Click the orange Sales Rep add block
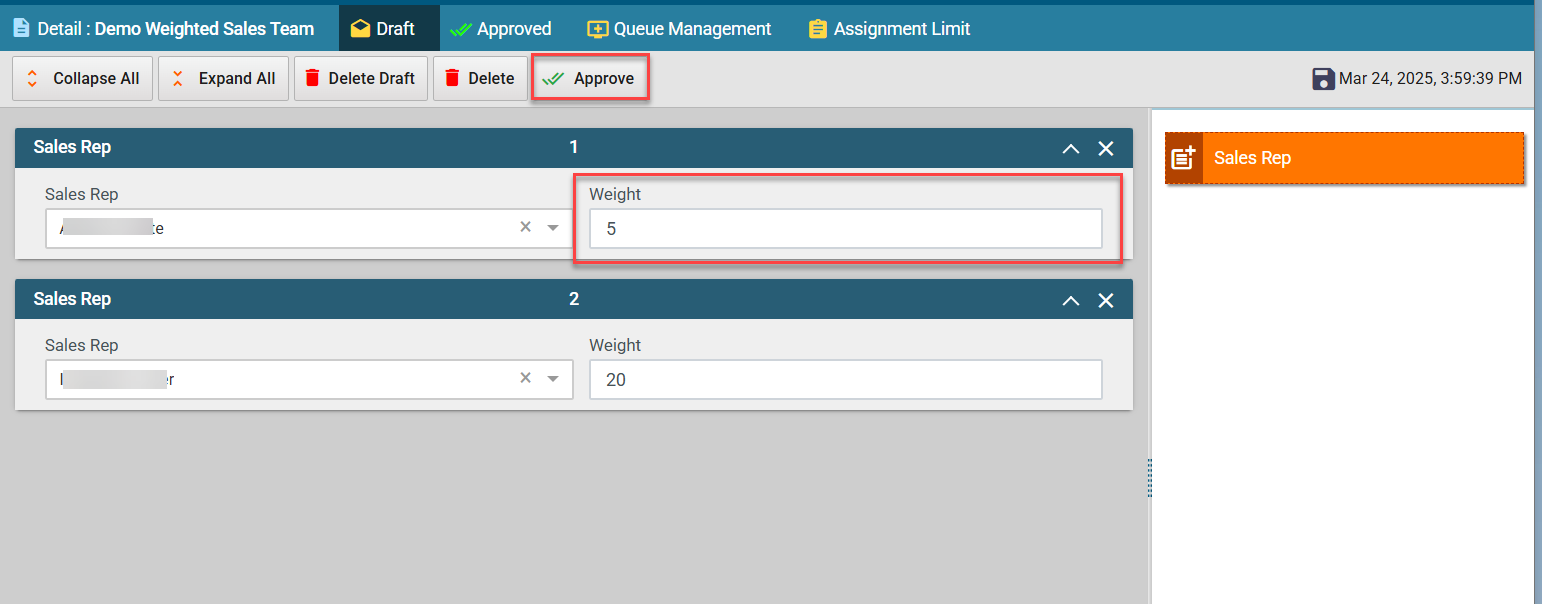The width and height of the screenshot is (1542, 604). tap(1345, 158)
